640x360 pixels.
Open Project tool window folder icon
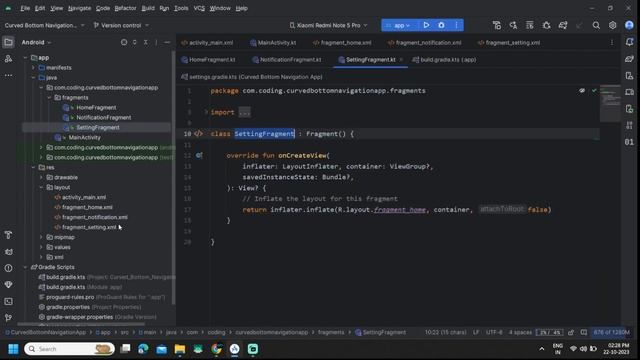click(x=8, y=42)
